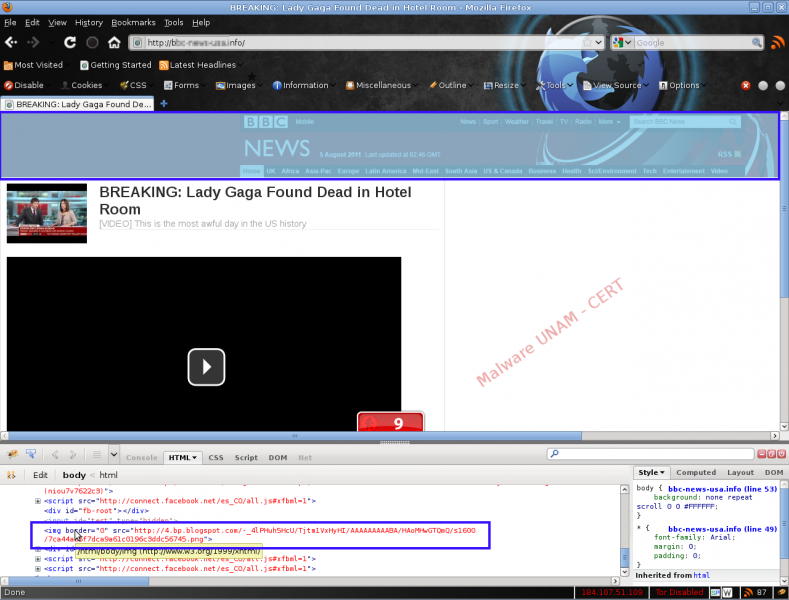Click the IP address 184.107.51.109 in status bar

click(612, 592)
